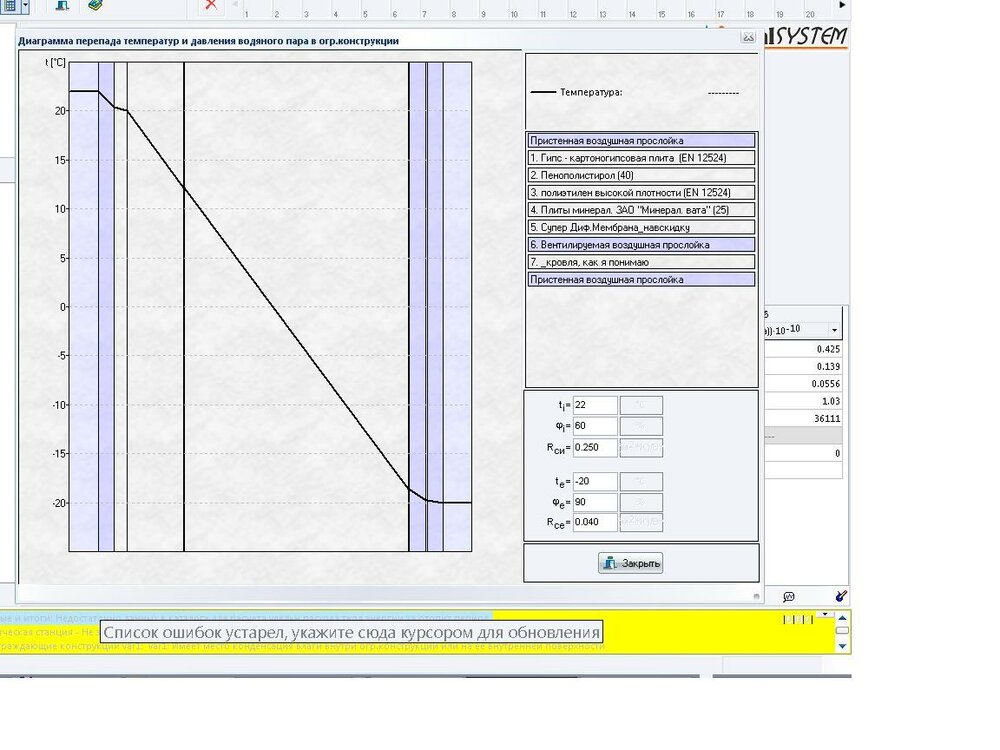Select Супер Диф.Мембрана_навскидку layer entry
1000x750 pixels.
tap(641, 227)
